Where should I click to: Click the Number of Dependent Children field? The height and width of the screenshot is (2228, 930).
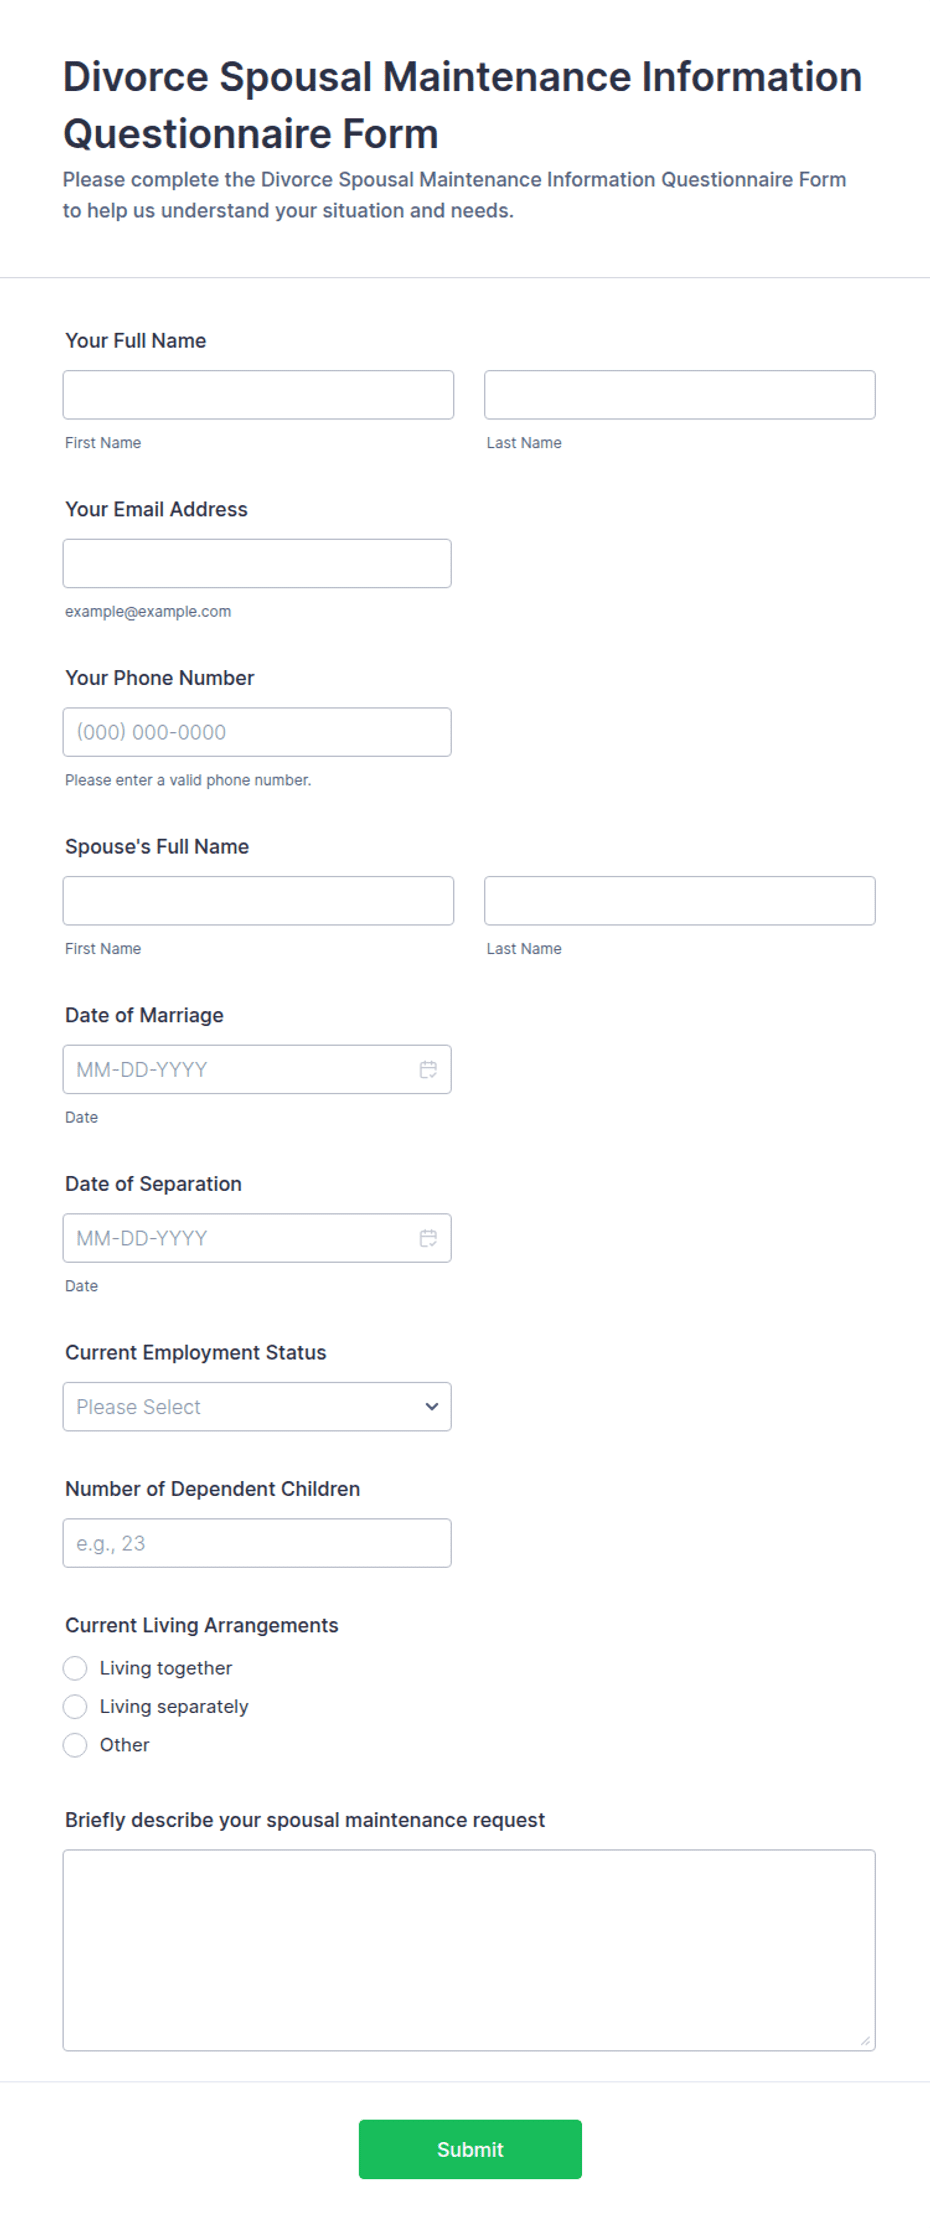pos(257,1543)
